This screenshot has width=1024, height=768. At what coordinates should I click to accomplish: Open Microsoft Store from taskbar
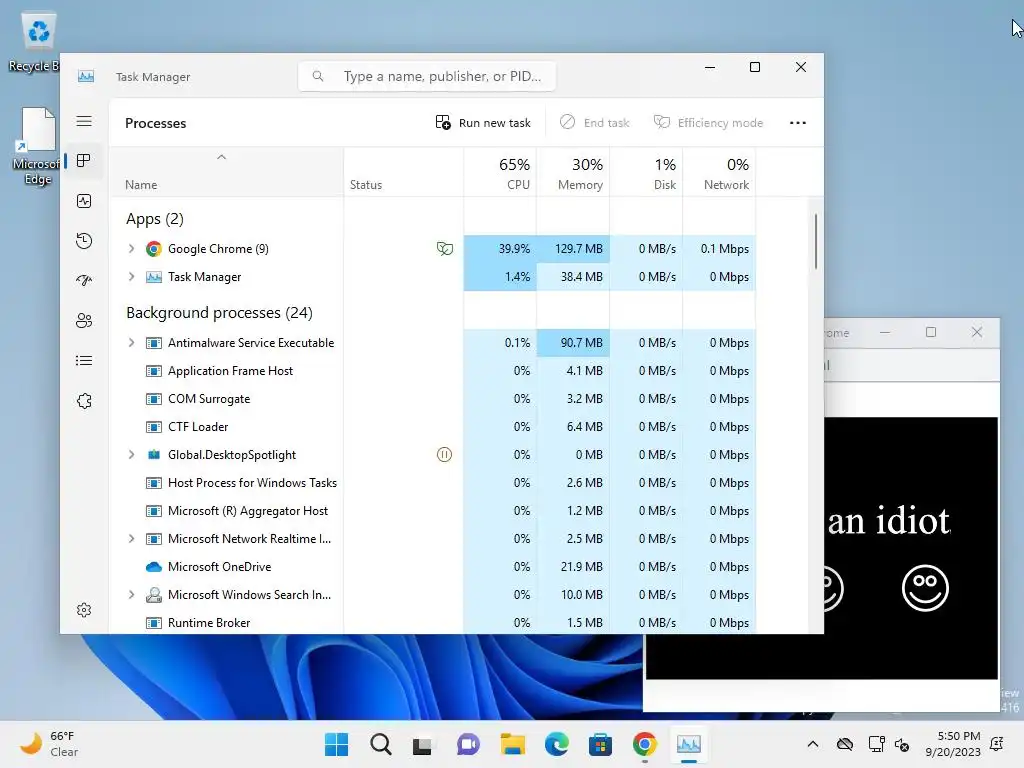point(600,744)
